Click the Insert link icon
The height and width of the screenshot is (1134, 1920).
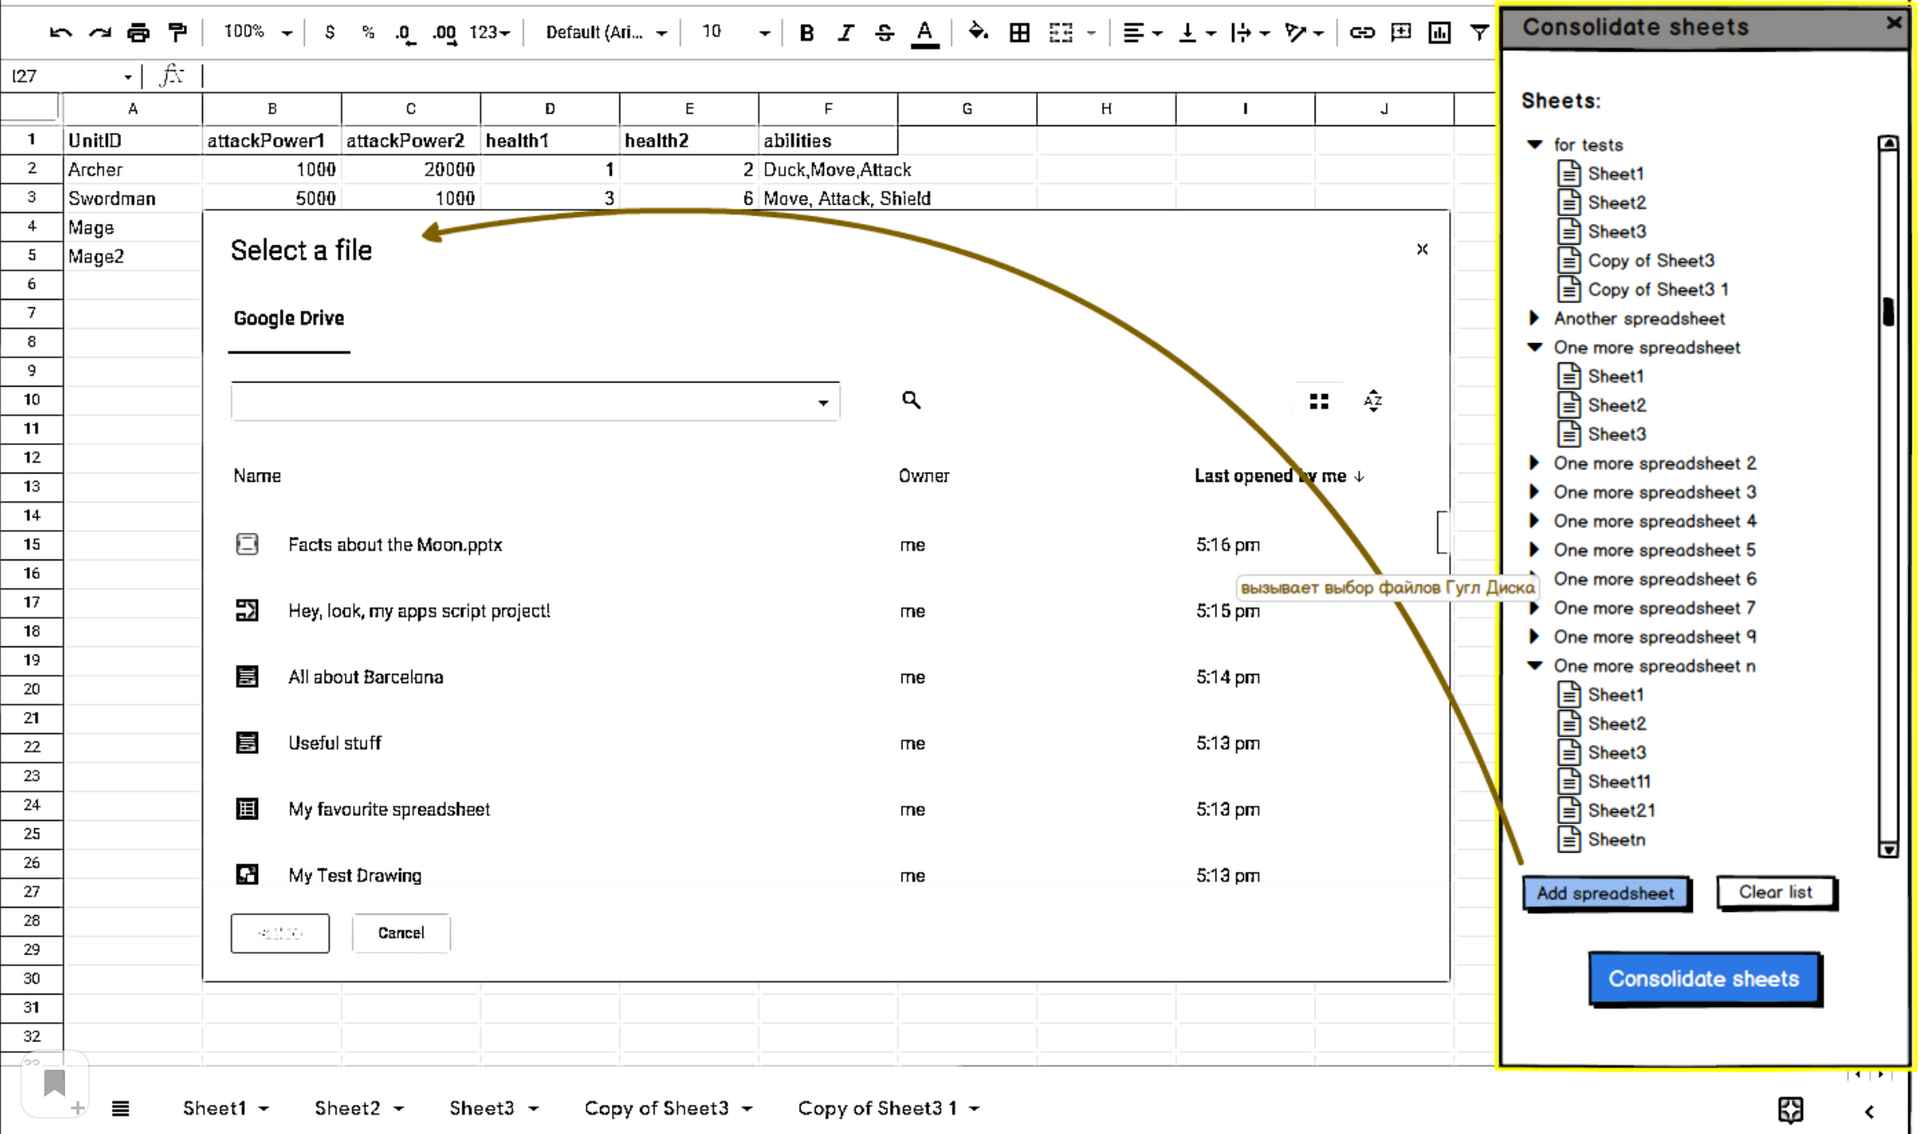[x=1361, y=33]
